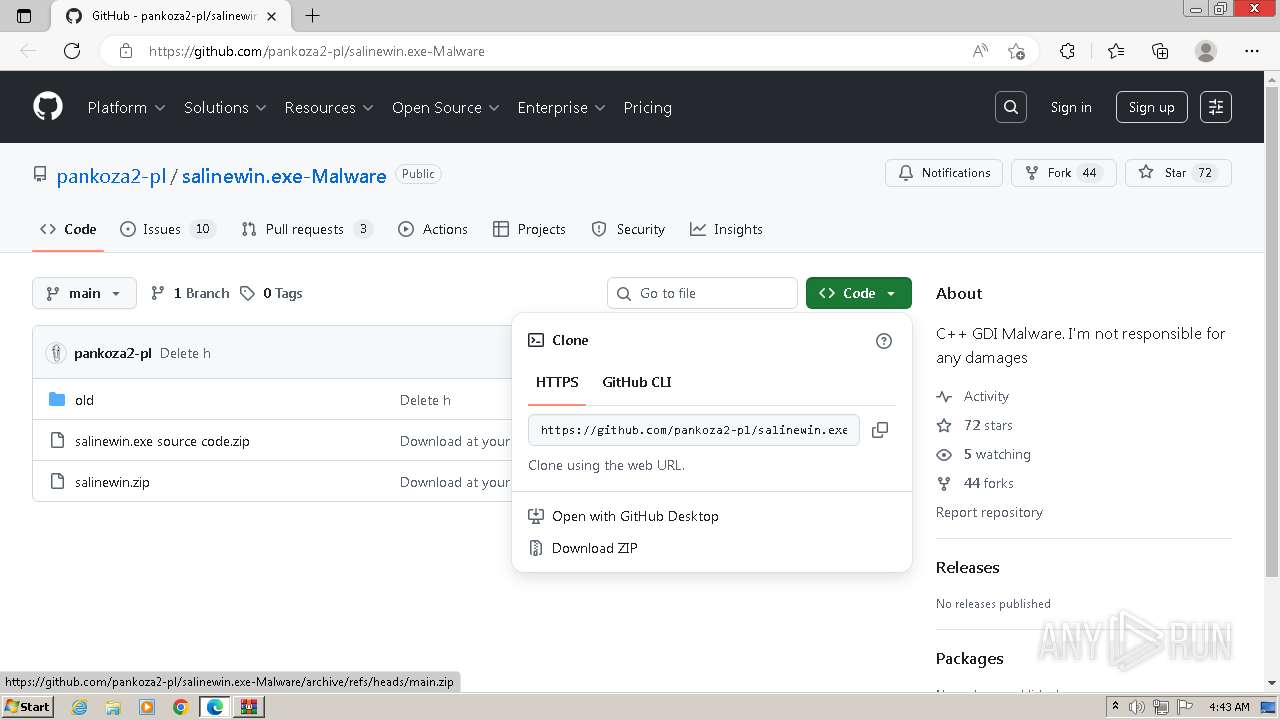Open the old folder
Image resolution: width=1280 pixels, height=720 pixels.
[x=84, y=400]
